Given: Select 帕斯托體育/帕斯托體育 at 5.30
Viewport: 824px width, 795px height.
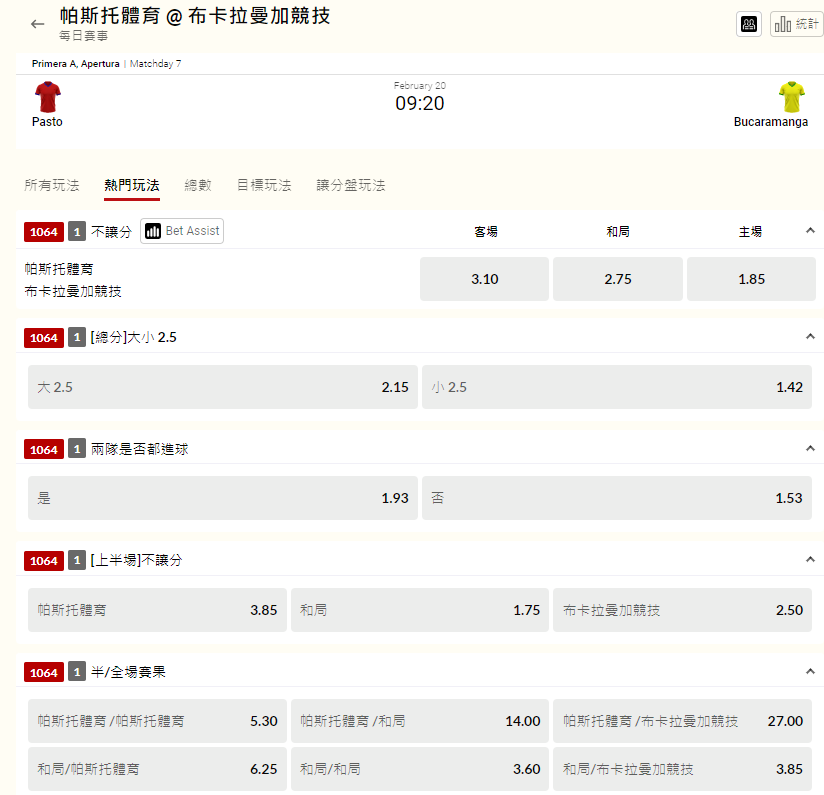Looking at the screenshot, I should 157,721.
